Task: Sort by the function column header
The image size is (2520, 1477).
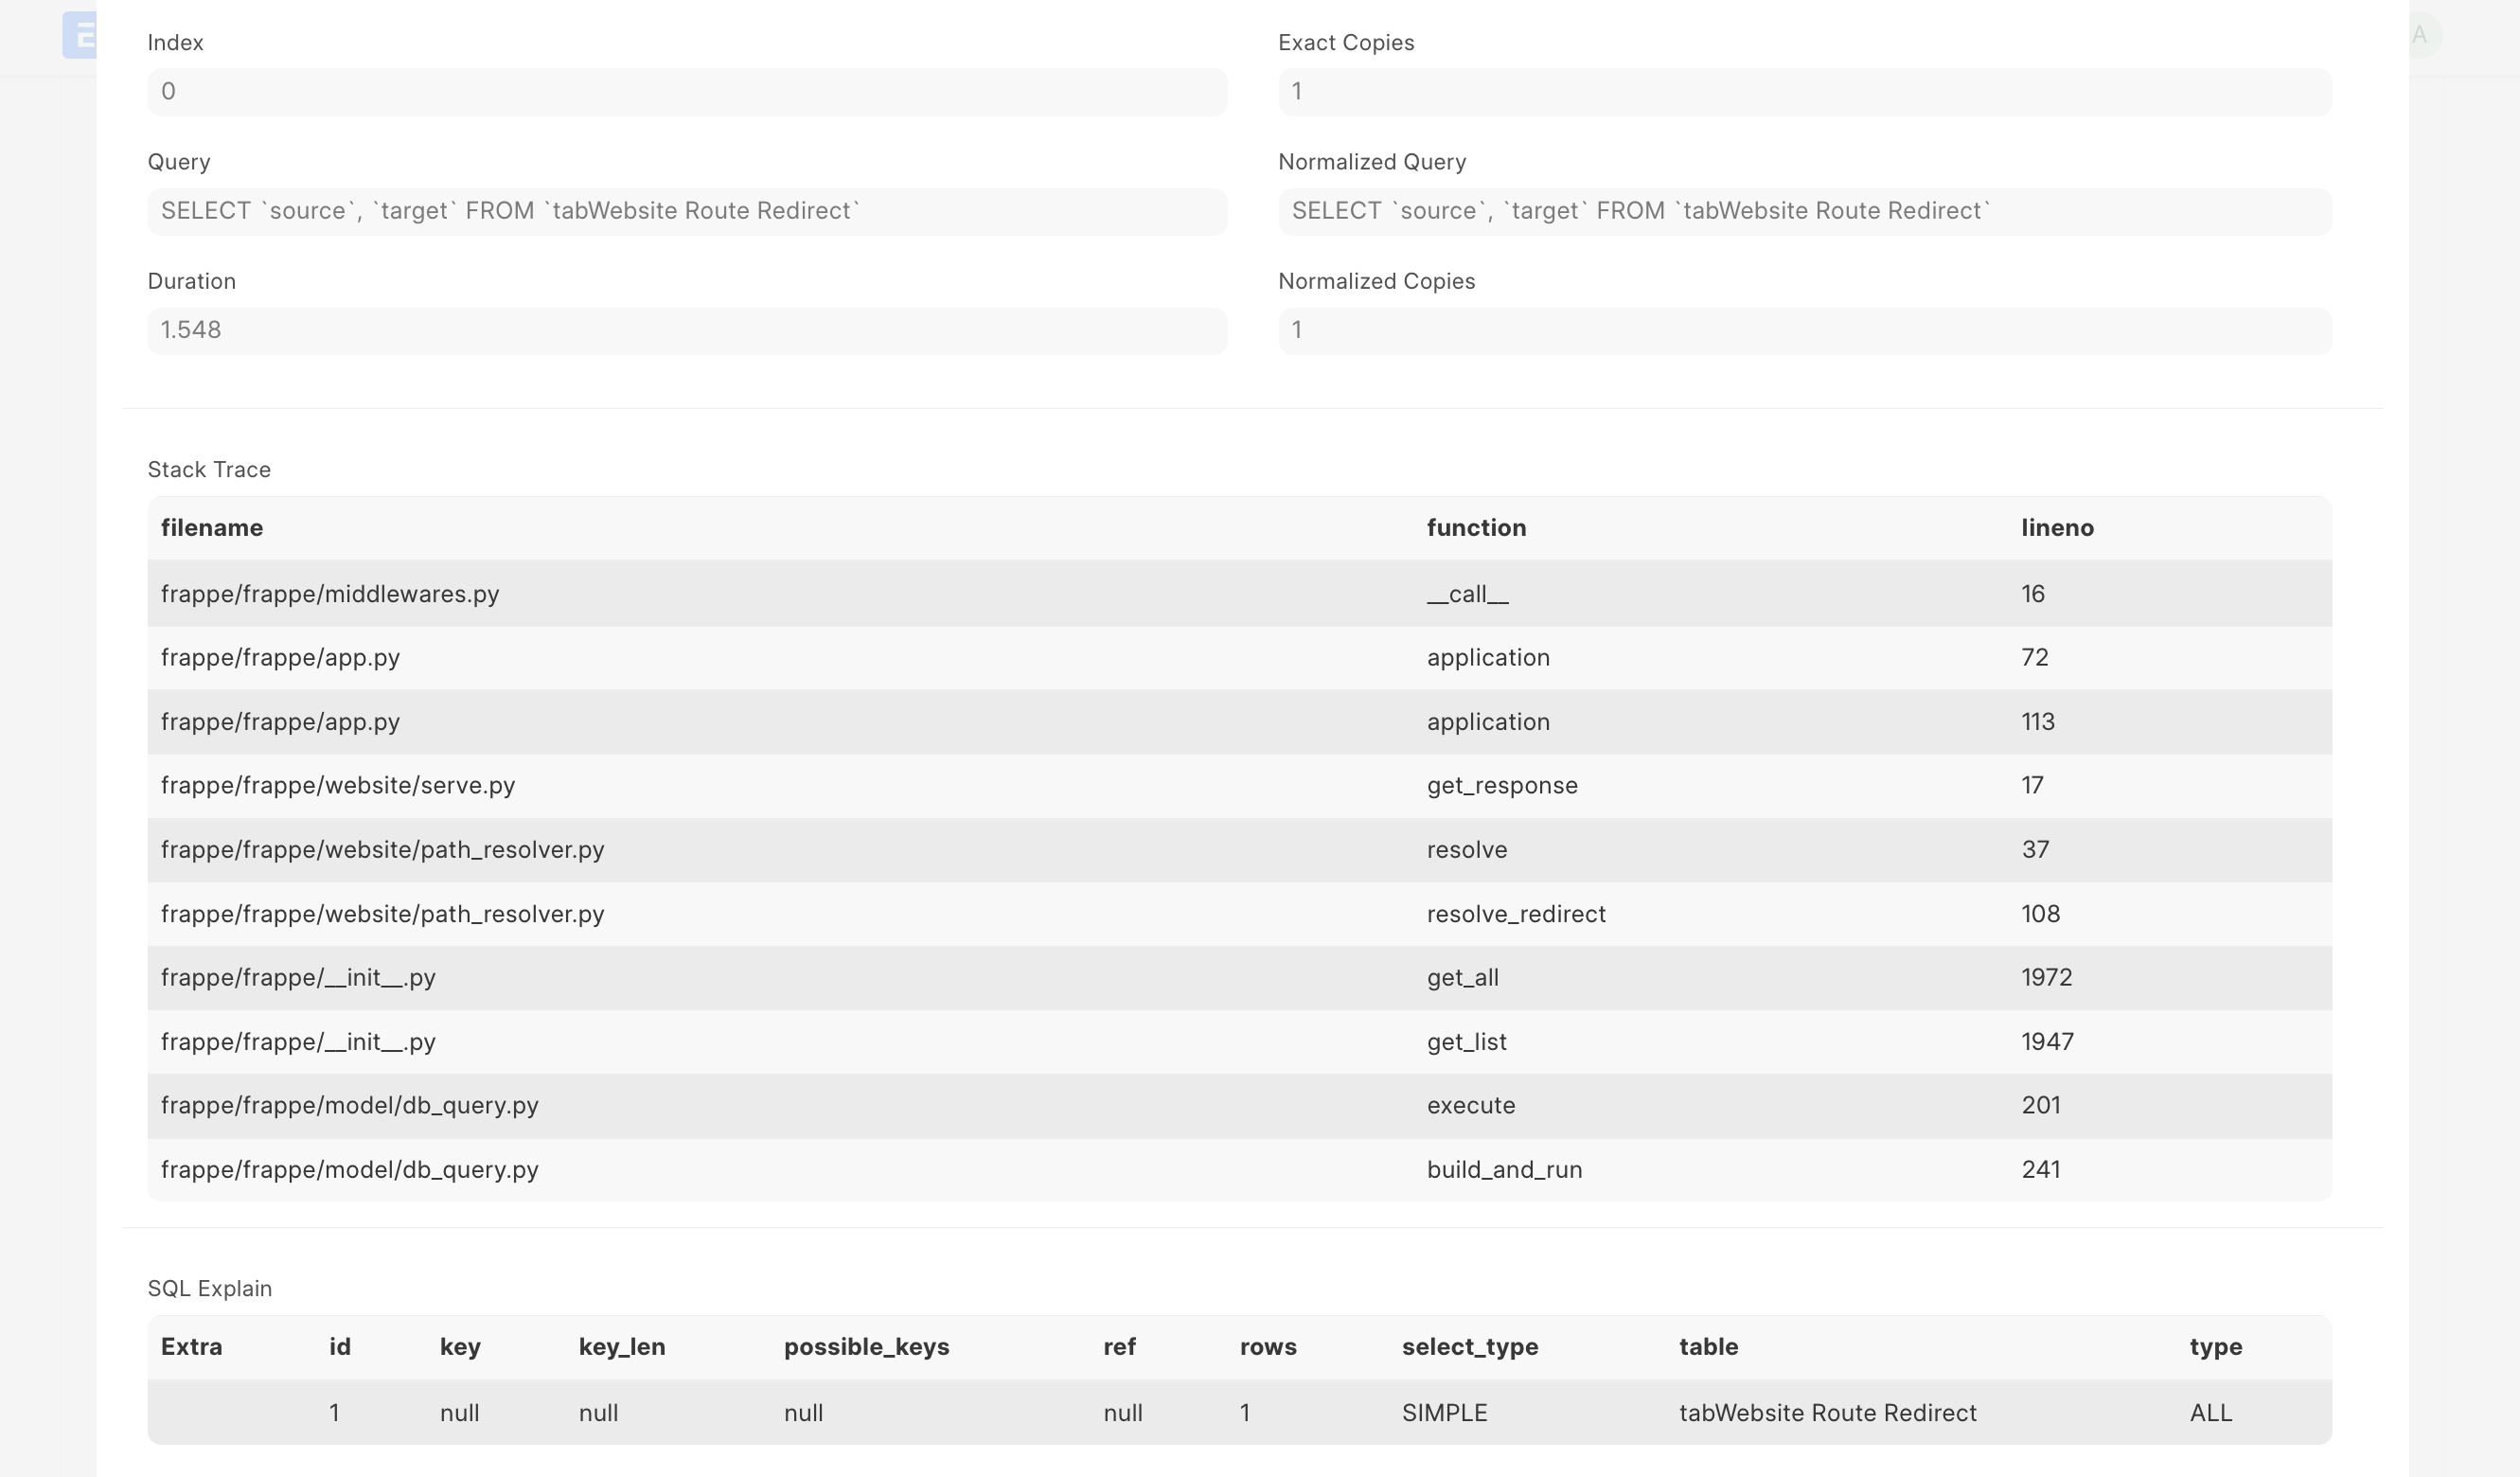Action: (x=1477, y=528)
